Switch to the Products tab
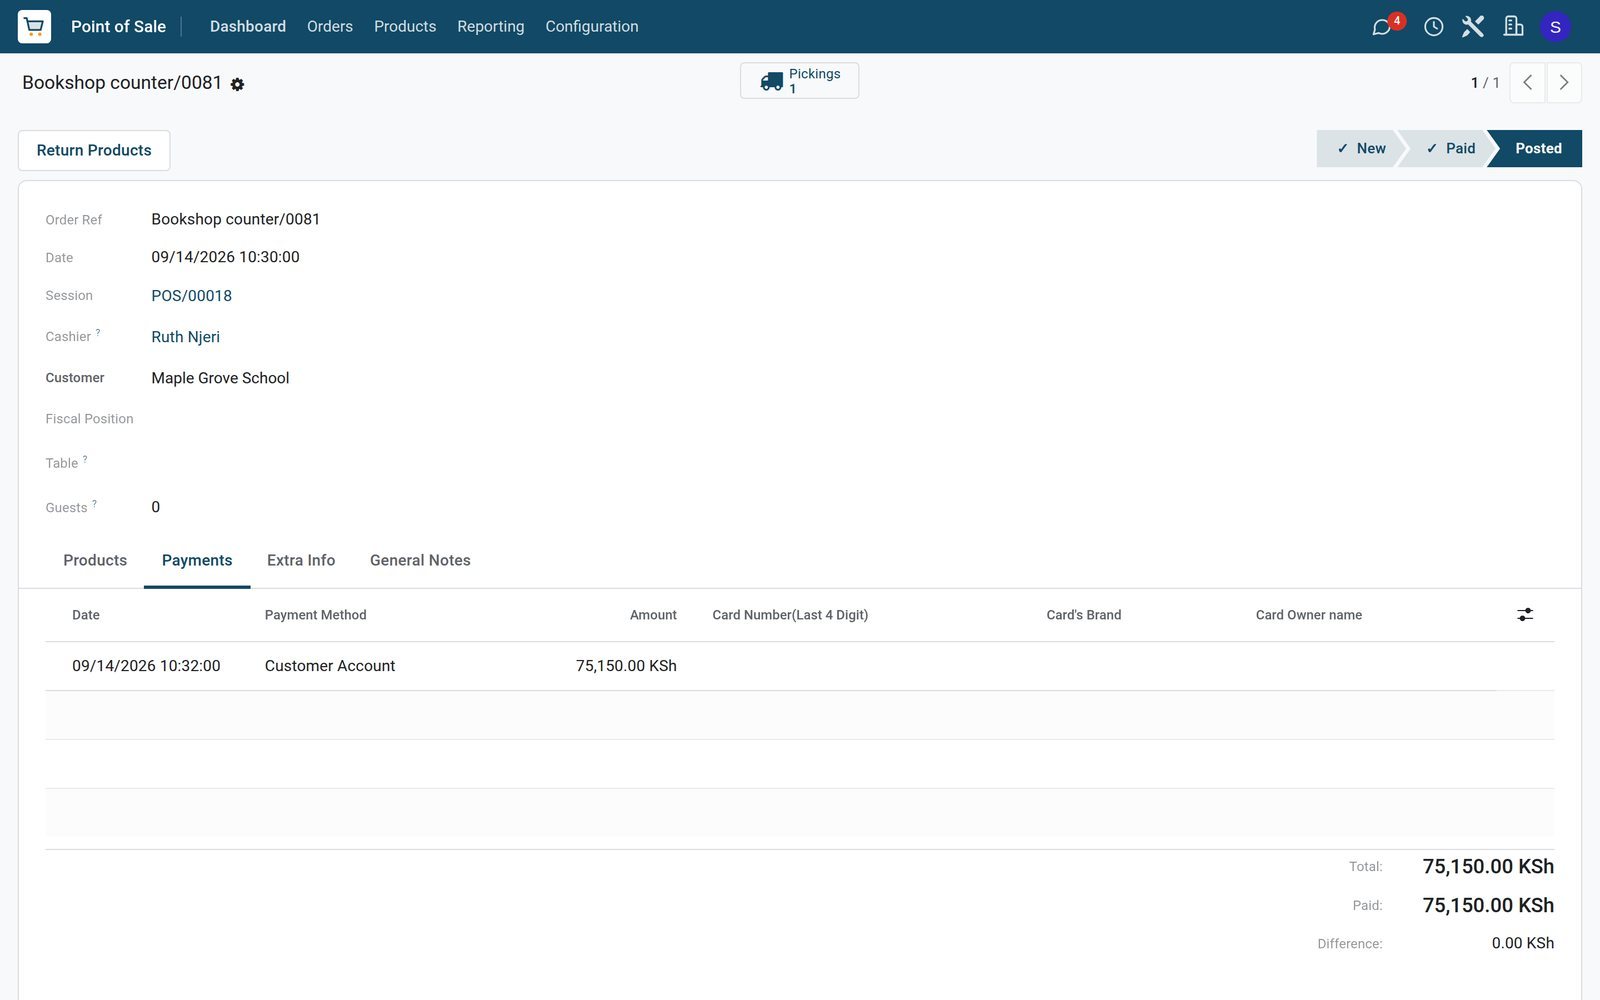 [95, 560]
